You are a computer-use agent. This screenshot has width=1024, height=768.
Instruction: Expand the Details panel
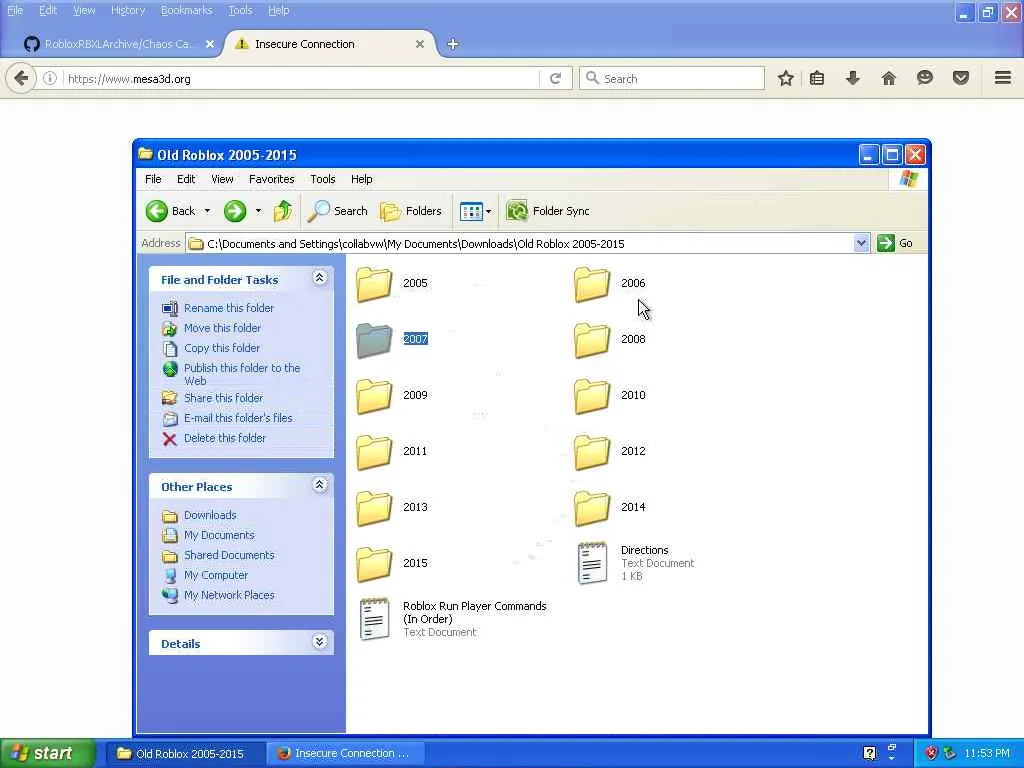tap(319, 642)
